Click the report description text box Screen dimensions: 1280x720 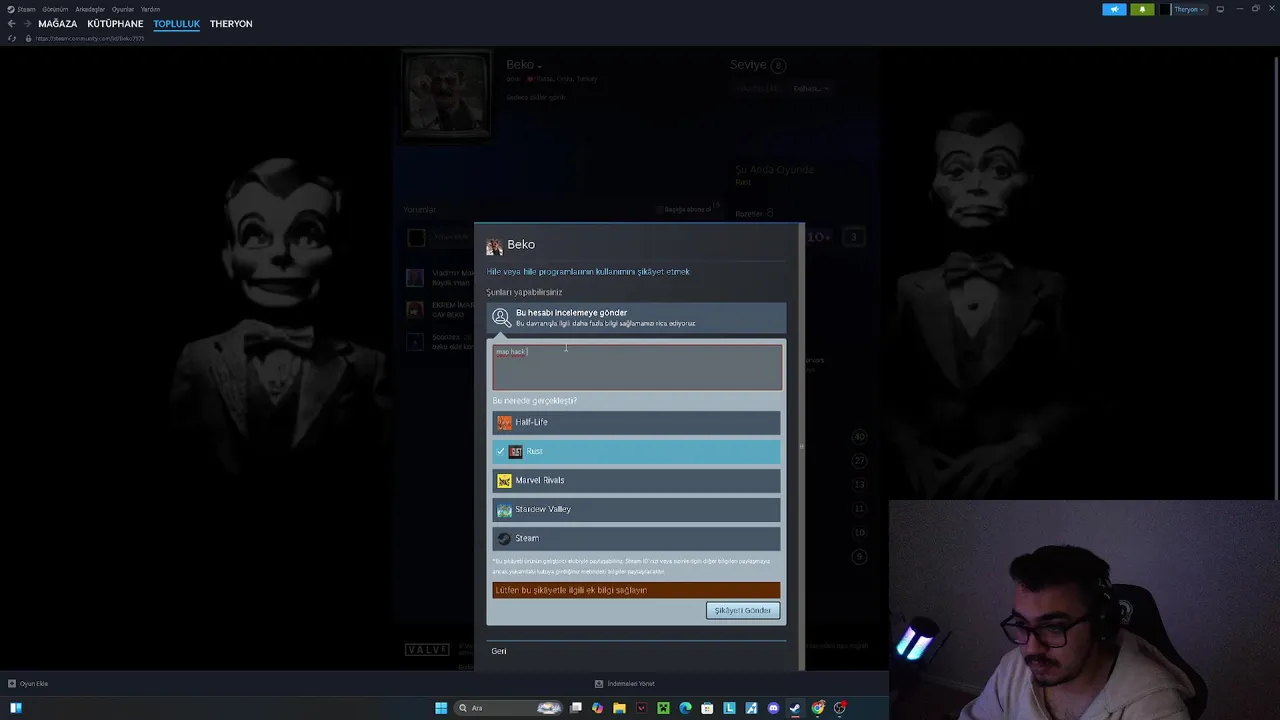pyautogui.click(x=637, y=367)
